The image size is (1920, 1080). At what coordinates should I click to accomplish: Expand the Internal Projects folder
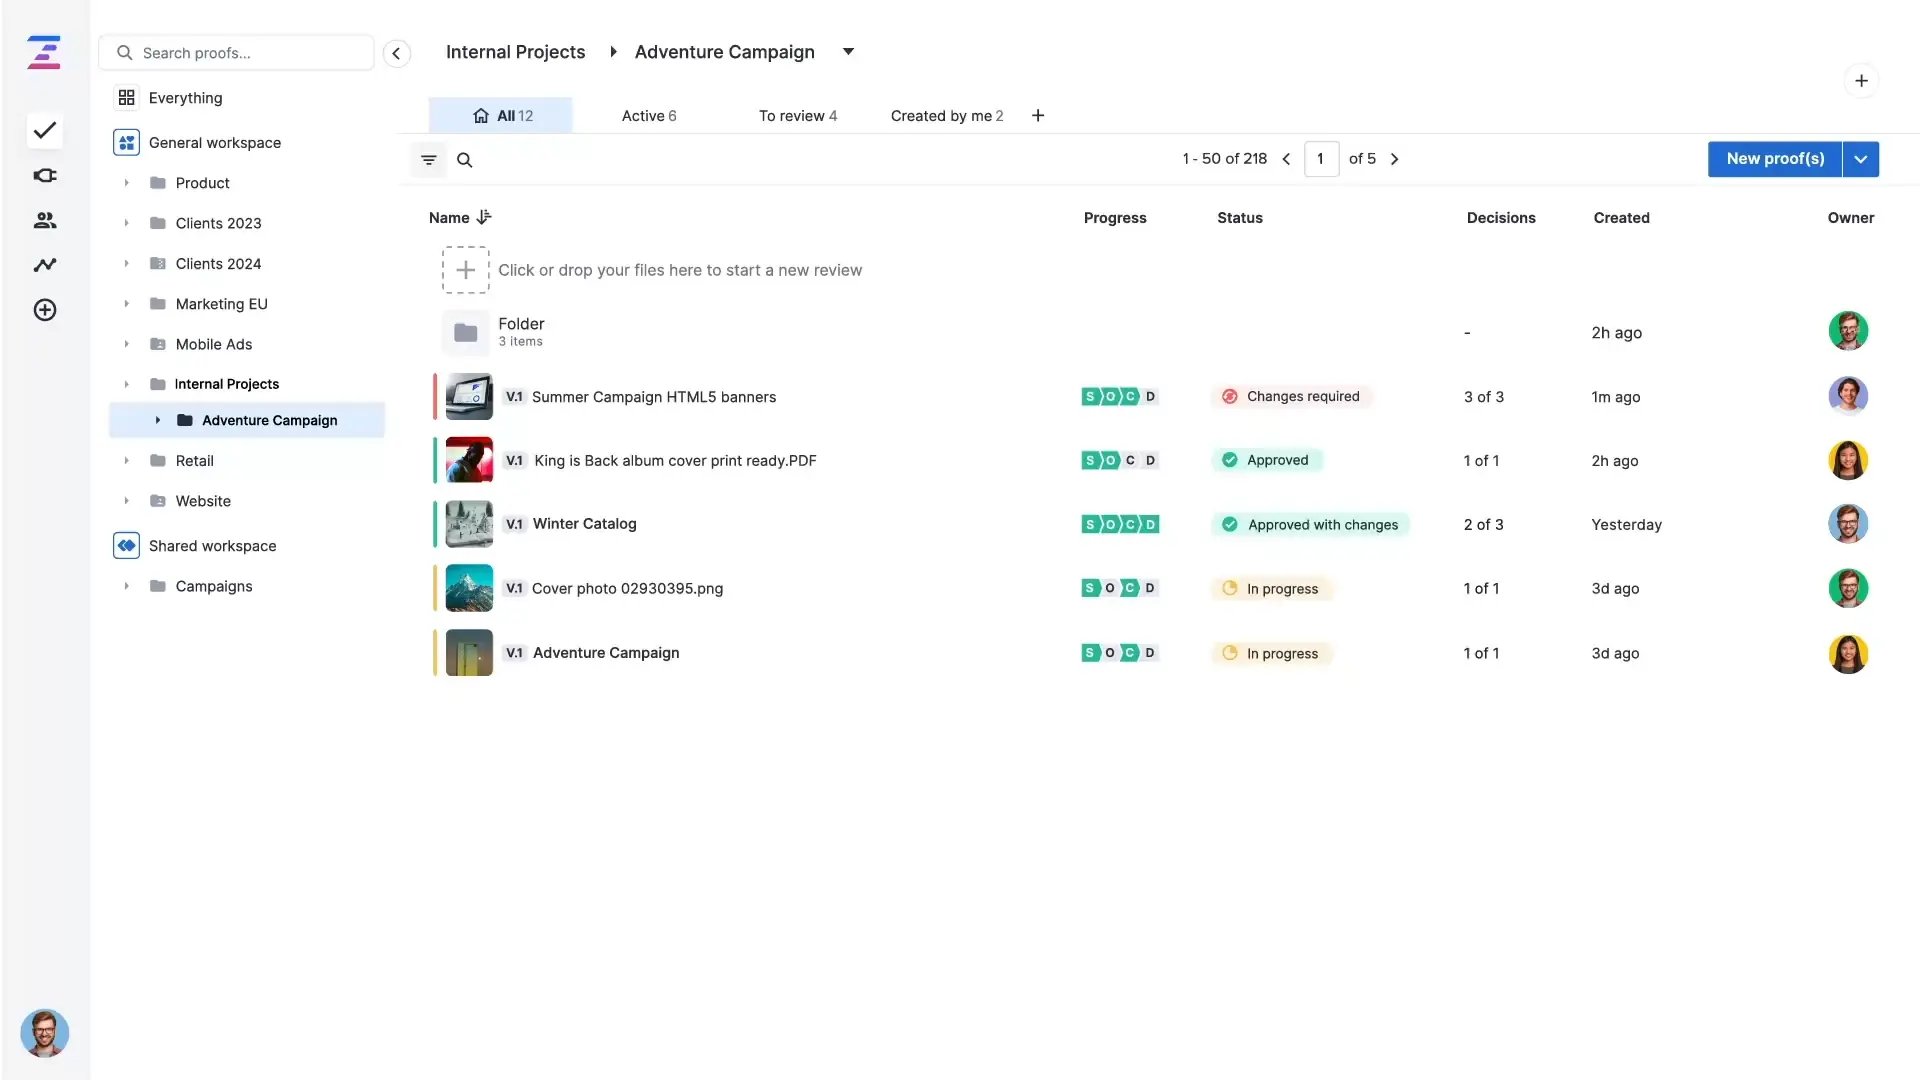(x=125, y=384)
